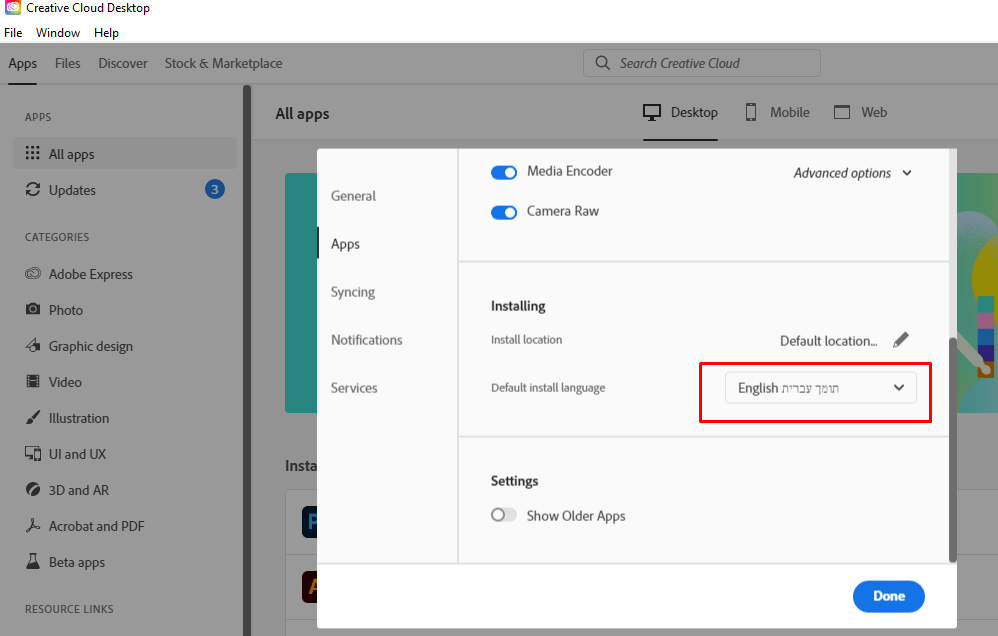The height and width of the screenshot is (636, 998).
Task: Click the Desktop monitor icon
Action: coord(652,113)
